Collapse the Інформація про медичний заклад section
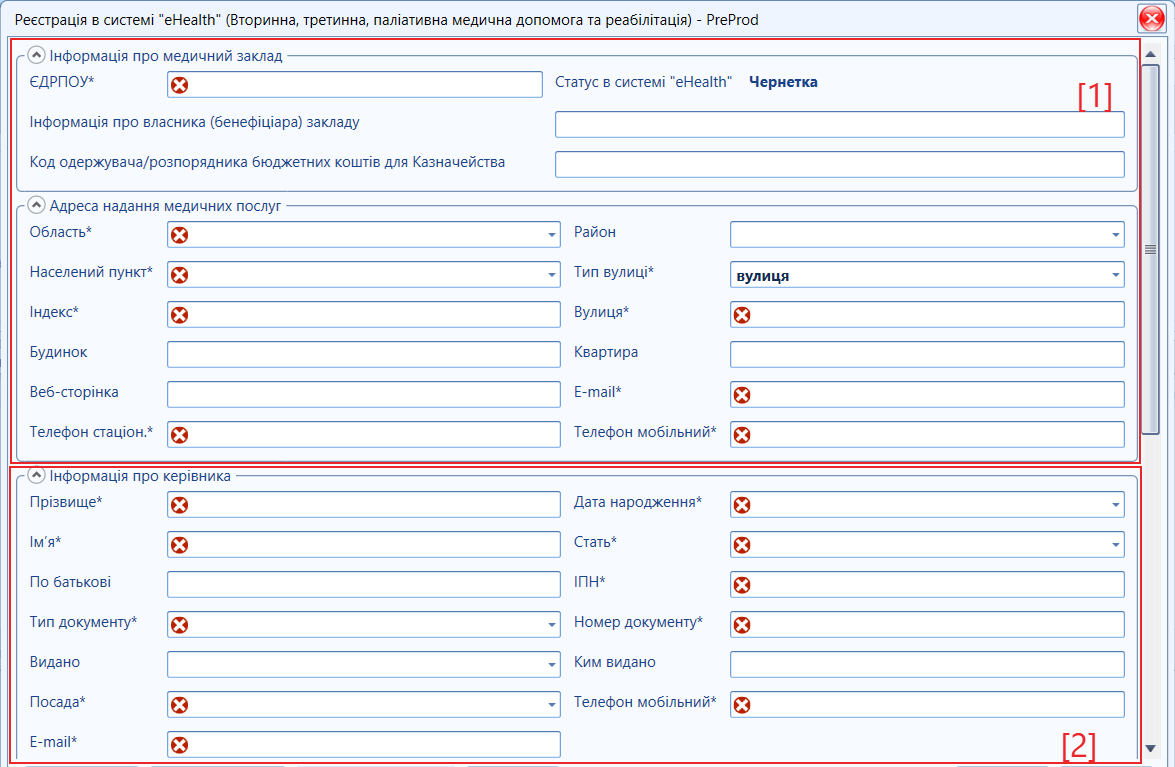Image resolution: width=1175 pixels, height=767 pixels. 36,55
